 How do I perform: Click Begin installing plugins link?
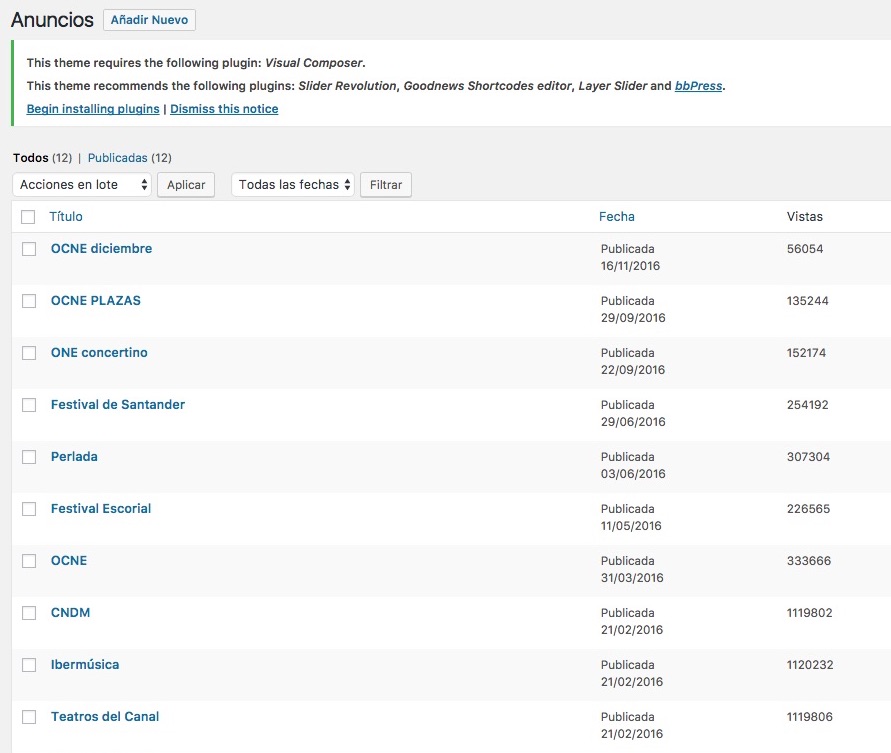[x=93, y=109]
